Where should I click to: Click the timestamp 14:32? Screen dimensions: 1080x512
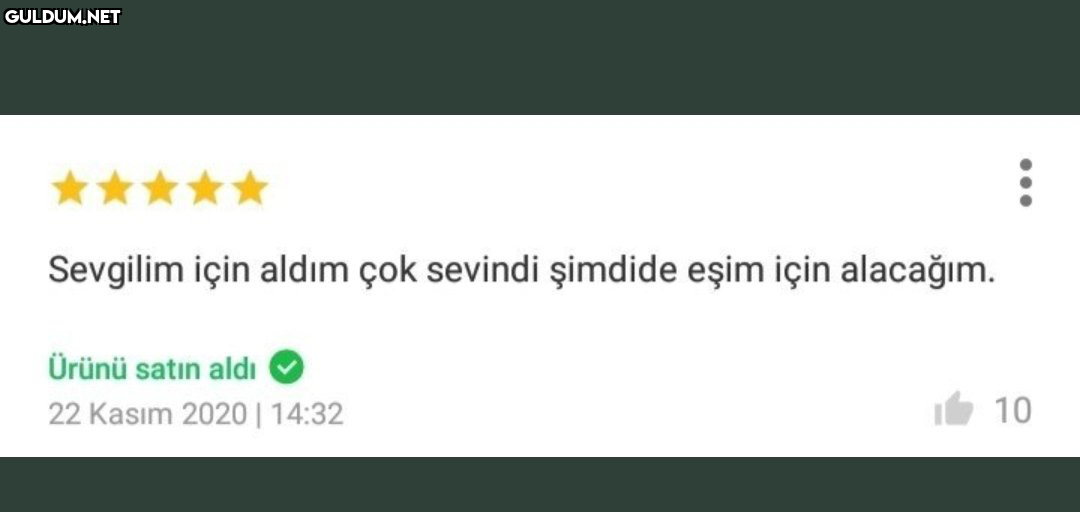307,415
